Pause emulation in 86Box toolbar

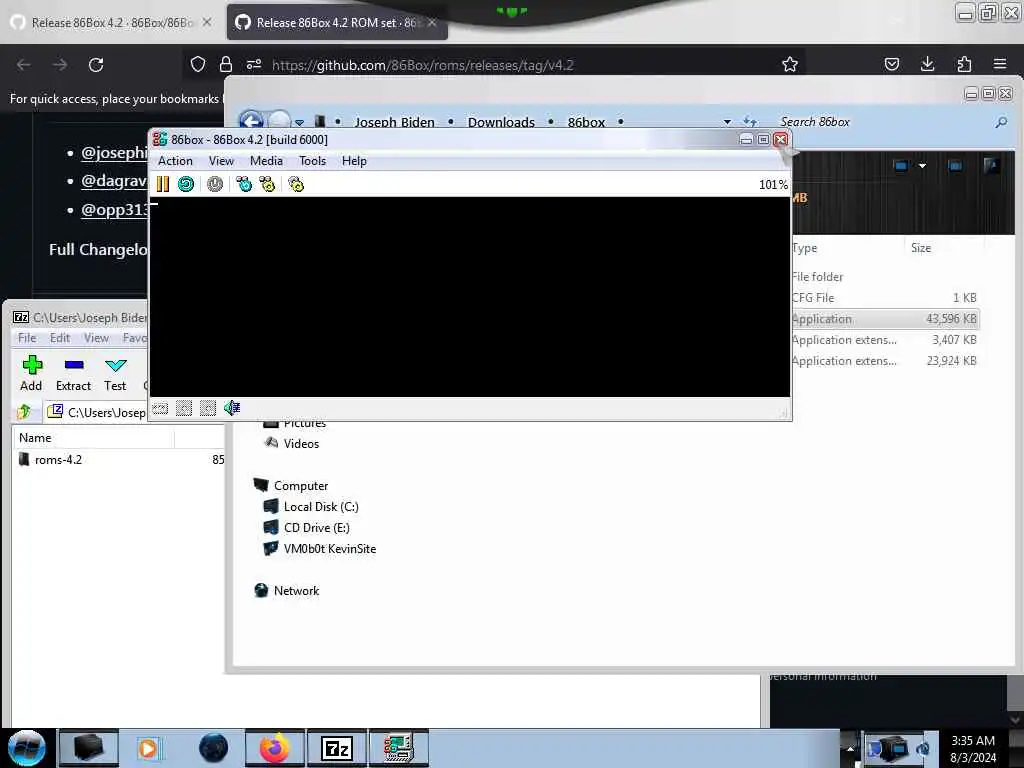[x=163, y=184]
